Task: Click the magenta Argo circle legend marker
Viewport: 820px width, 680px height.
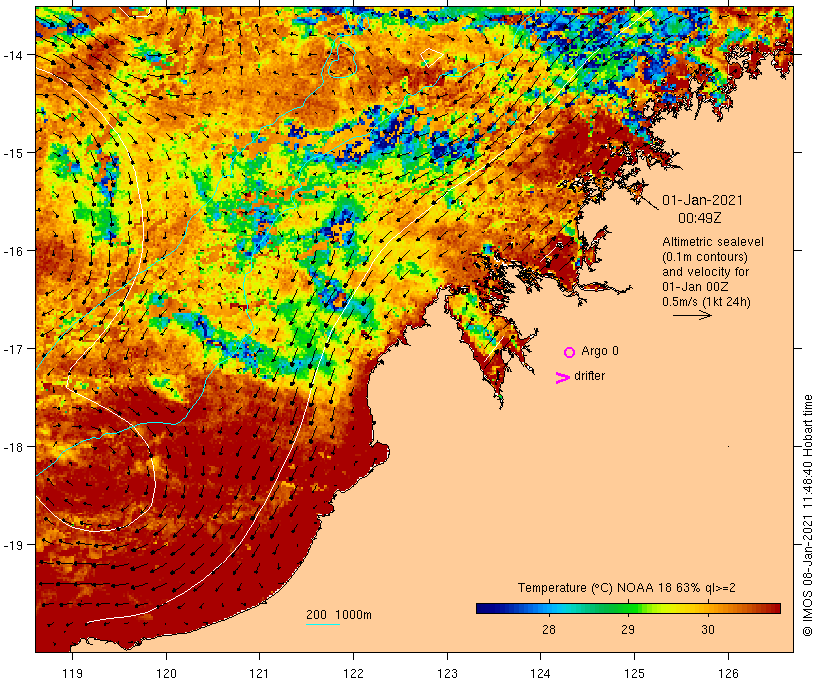Action: [x=569, y=352]
